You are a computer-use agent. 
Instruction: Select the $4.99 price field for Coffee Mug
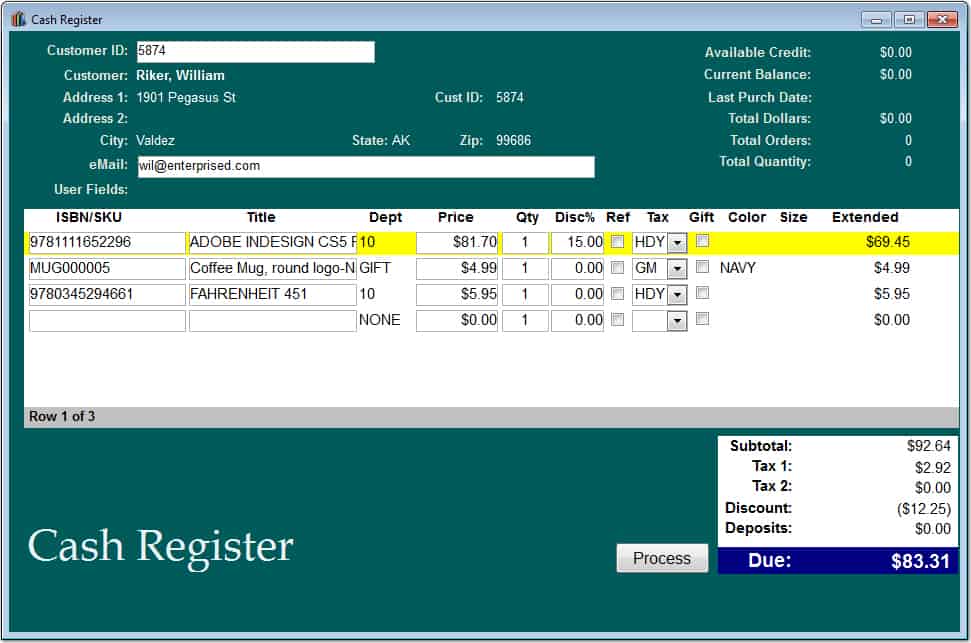pyautogui.click(x=457, y=269)
